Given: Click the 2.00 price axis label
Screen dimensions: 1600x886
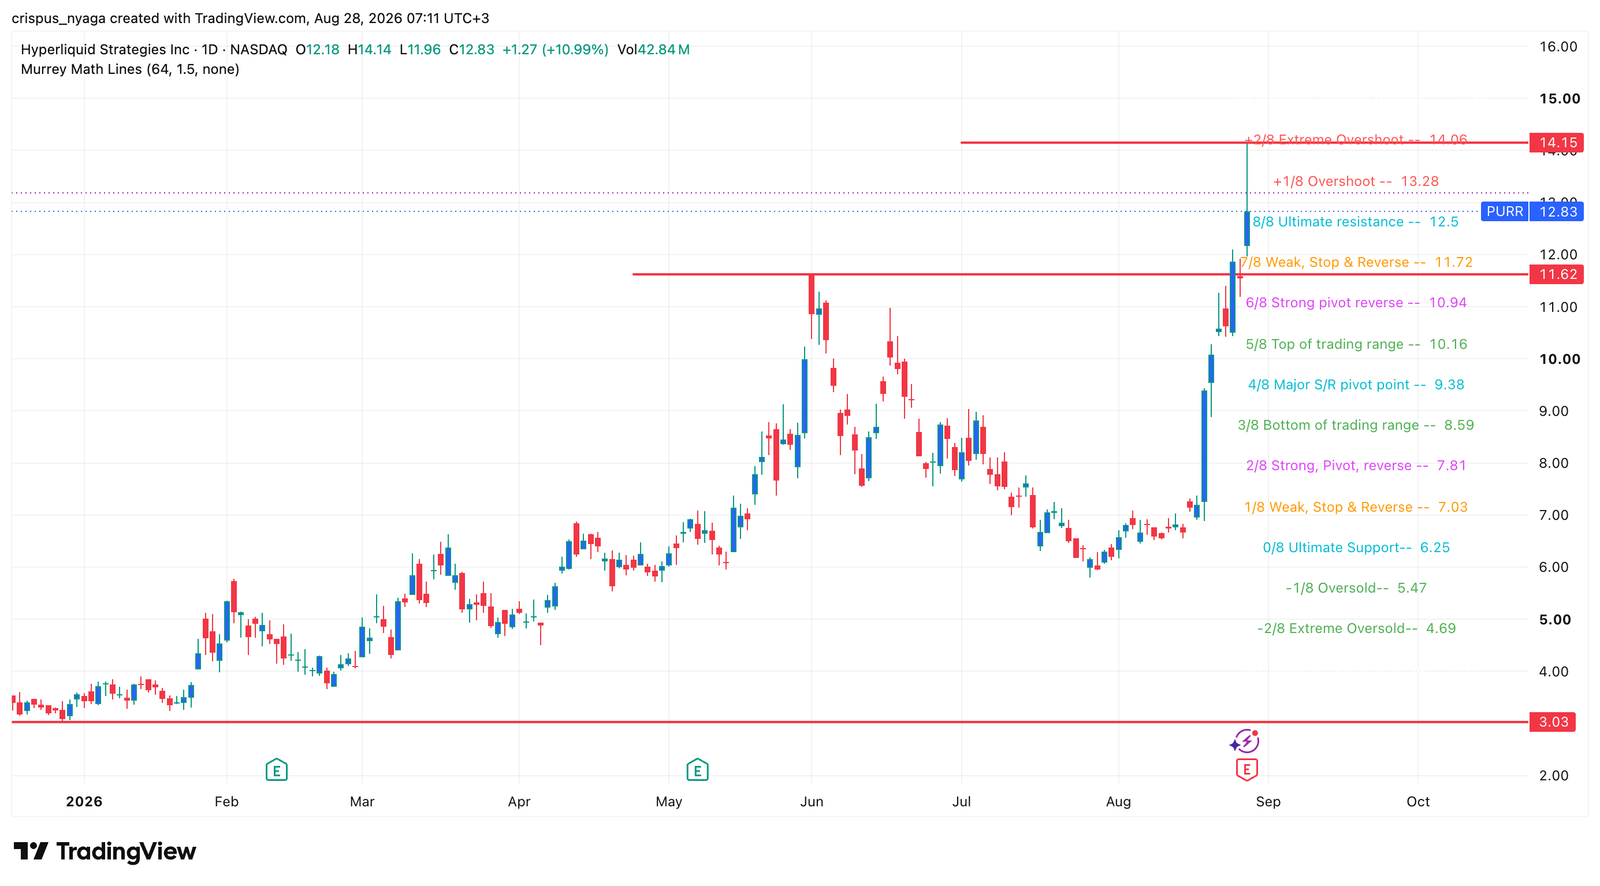Looking at the screenshot, I should [x=1553, y=775].
